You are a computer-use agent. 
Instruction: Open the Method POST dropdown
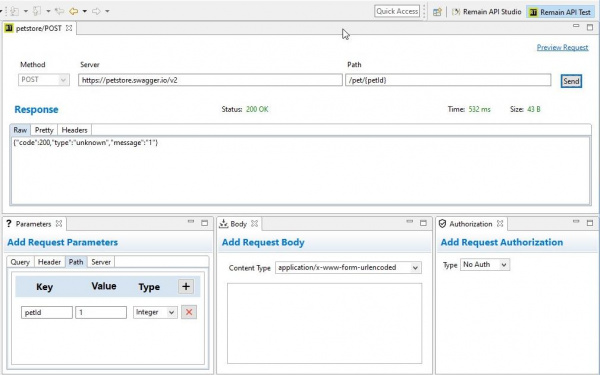[x=44, y=80]
